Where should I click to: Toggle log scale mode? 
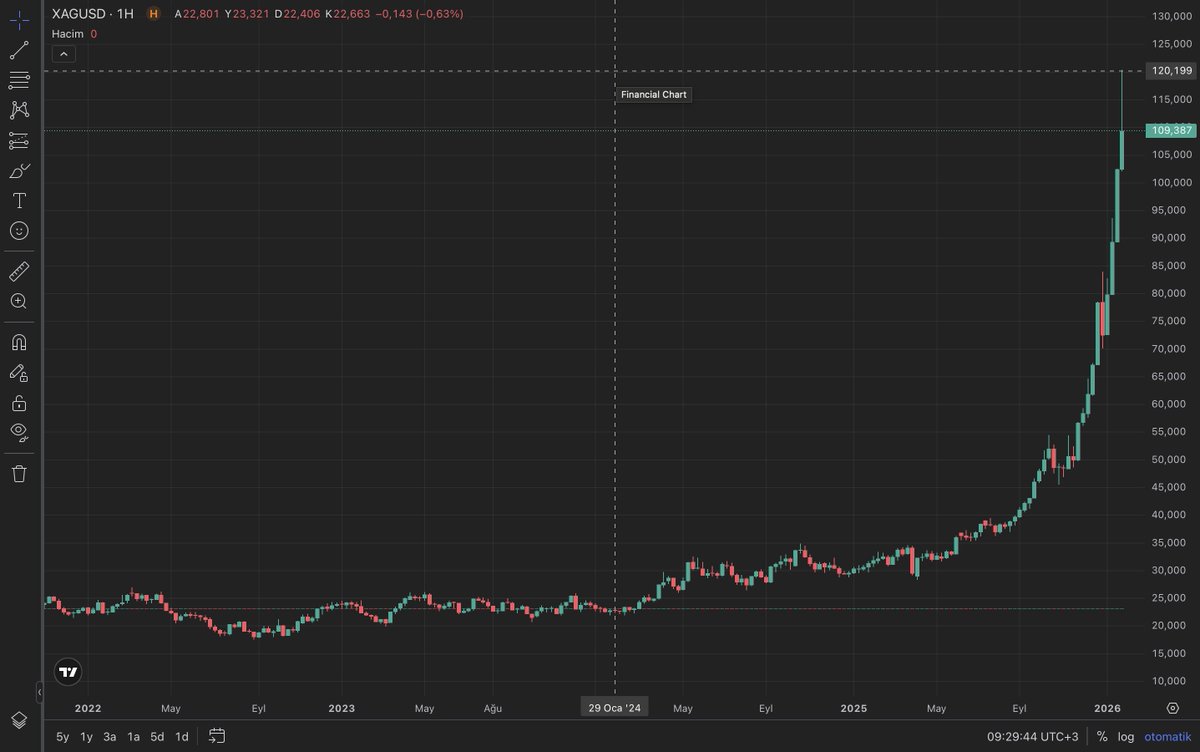(1126, 736)
